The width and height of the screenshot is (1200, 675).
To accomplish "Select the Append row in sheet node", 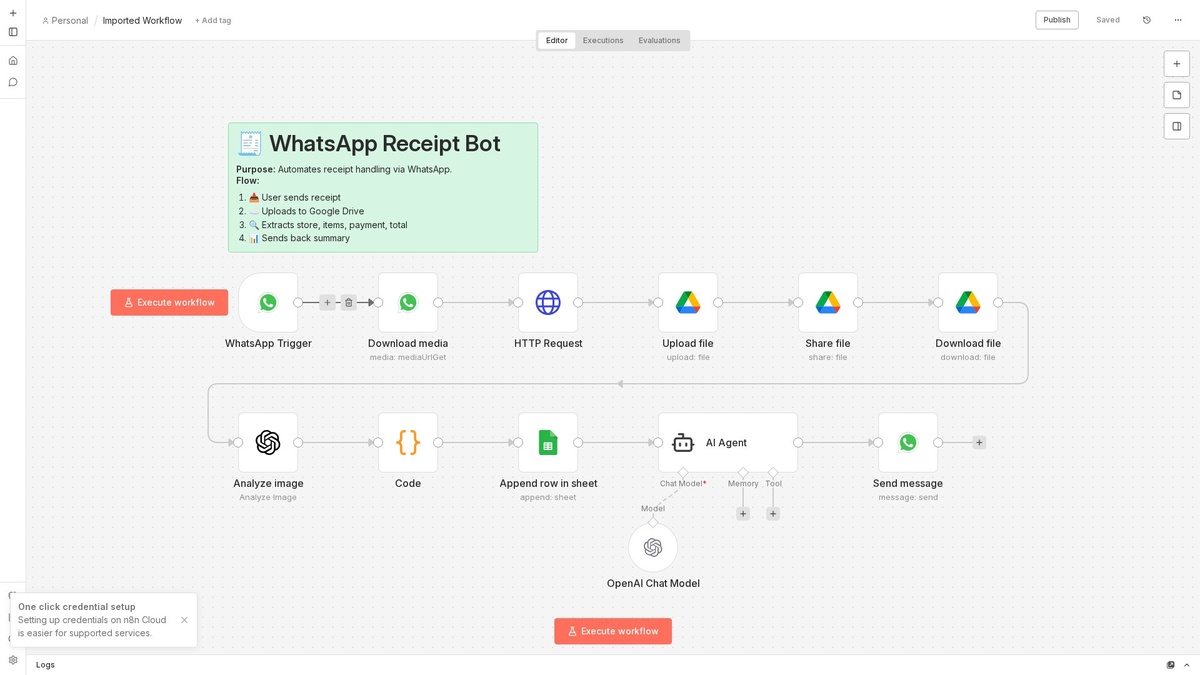I will click(548, 442).
